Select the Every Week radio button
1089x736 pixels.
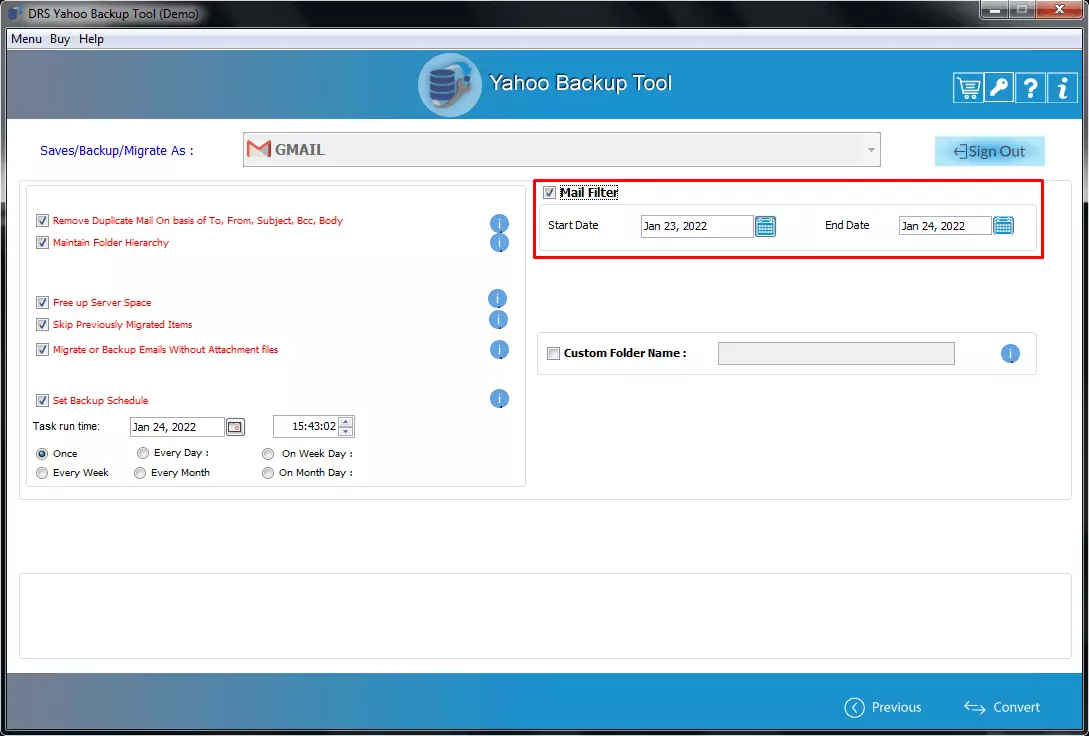click(42, 474)
